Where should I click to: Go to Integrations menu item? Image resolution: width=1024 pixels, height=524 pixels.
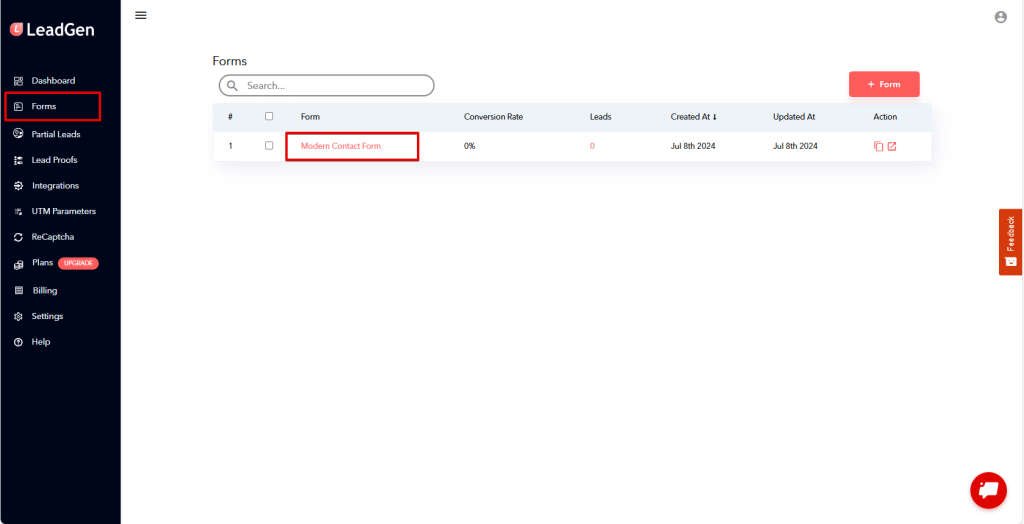click(x=54, y=186)
